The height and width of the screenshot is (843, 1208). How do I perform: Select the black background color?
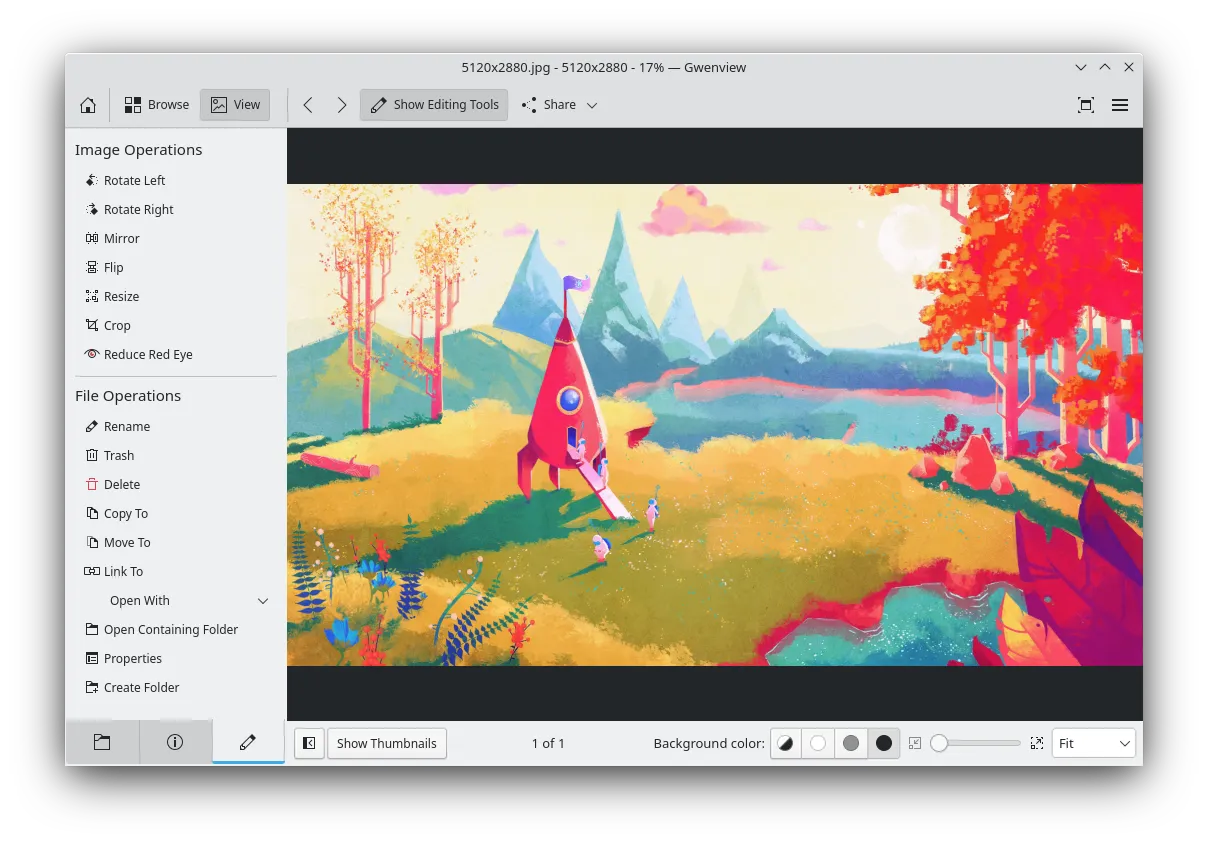point(884,743)
